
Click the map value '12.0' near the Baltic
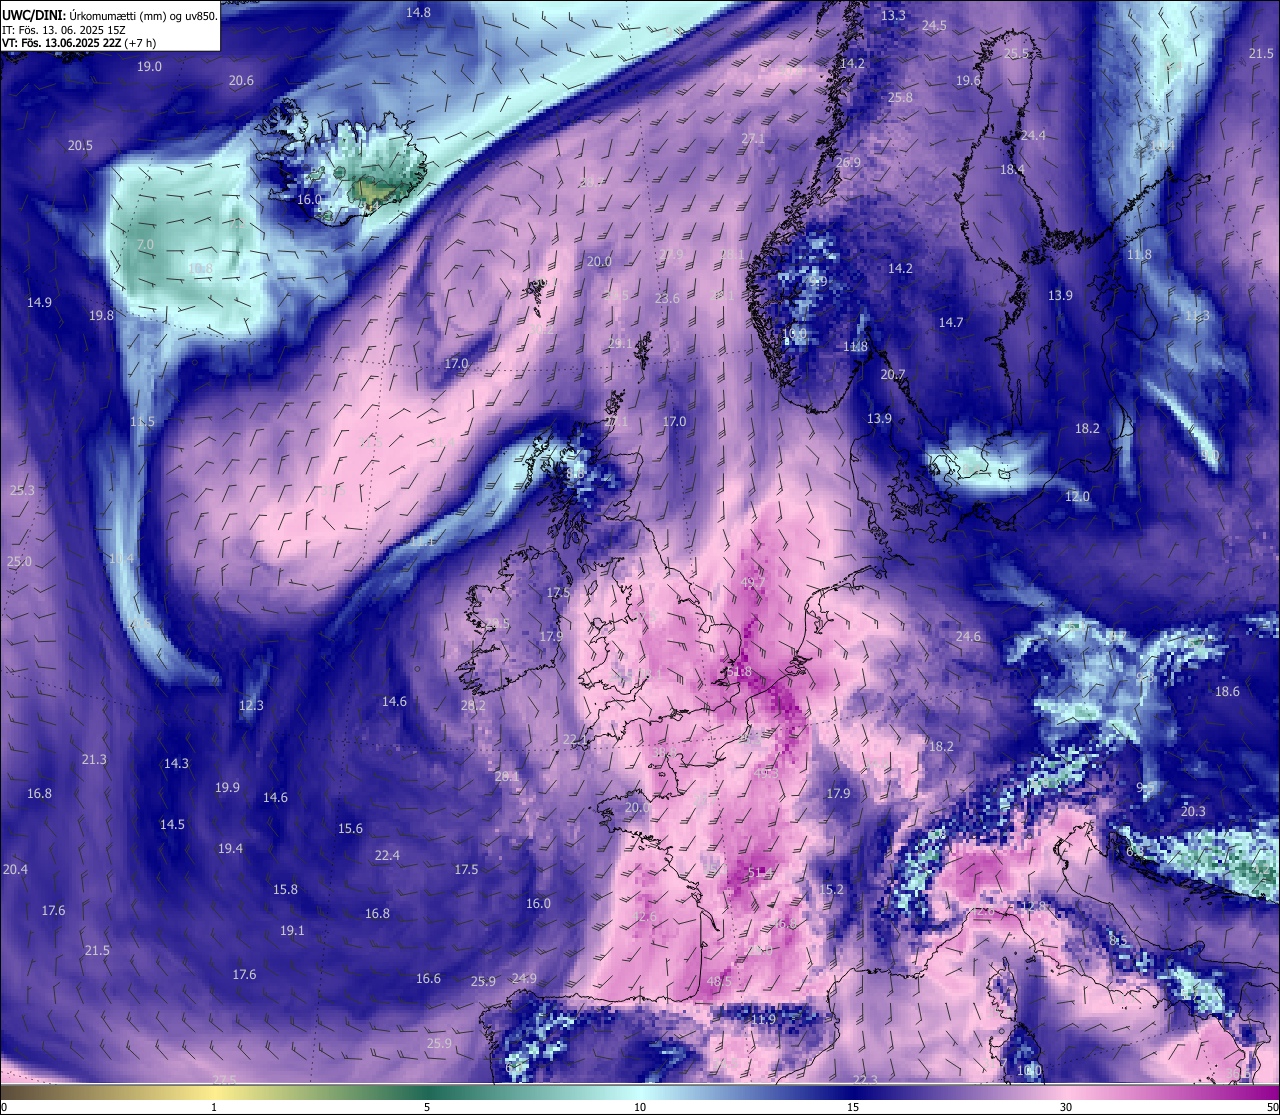1077,496
